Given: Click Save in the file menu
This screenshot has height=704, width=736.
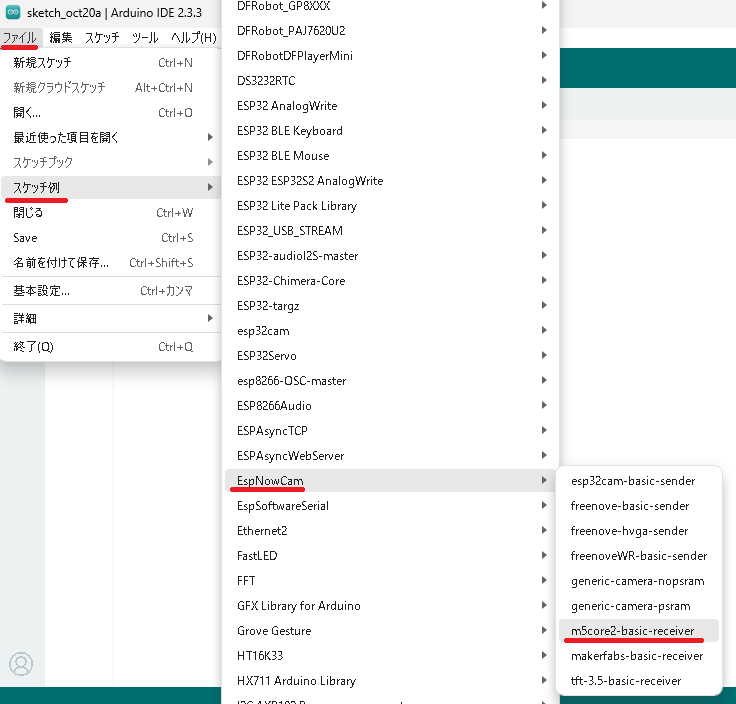Looking at the screenshot, I should click(x=111, y=237).
